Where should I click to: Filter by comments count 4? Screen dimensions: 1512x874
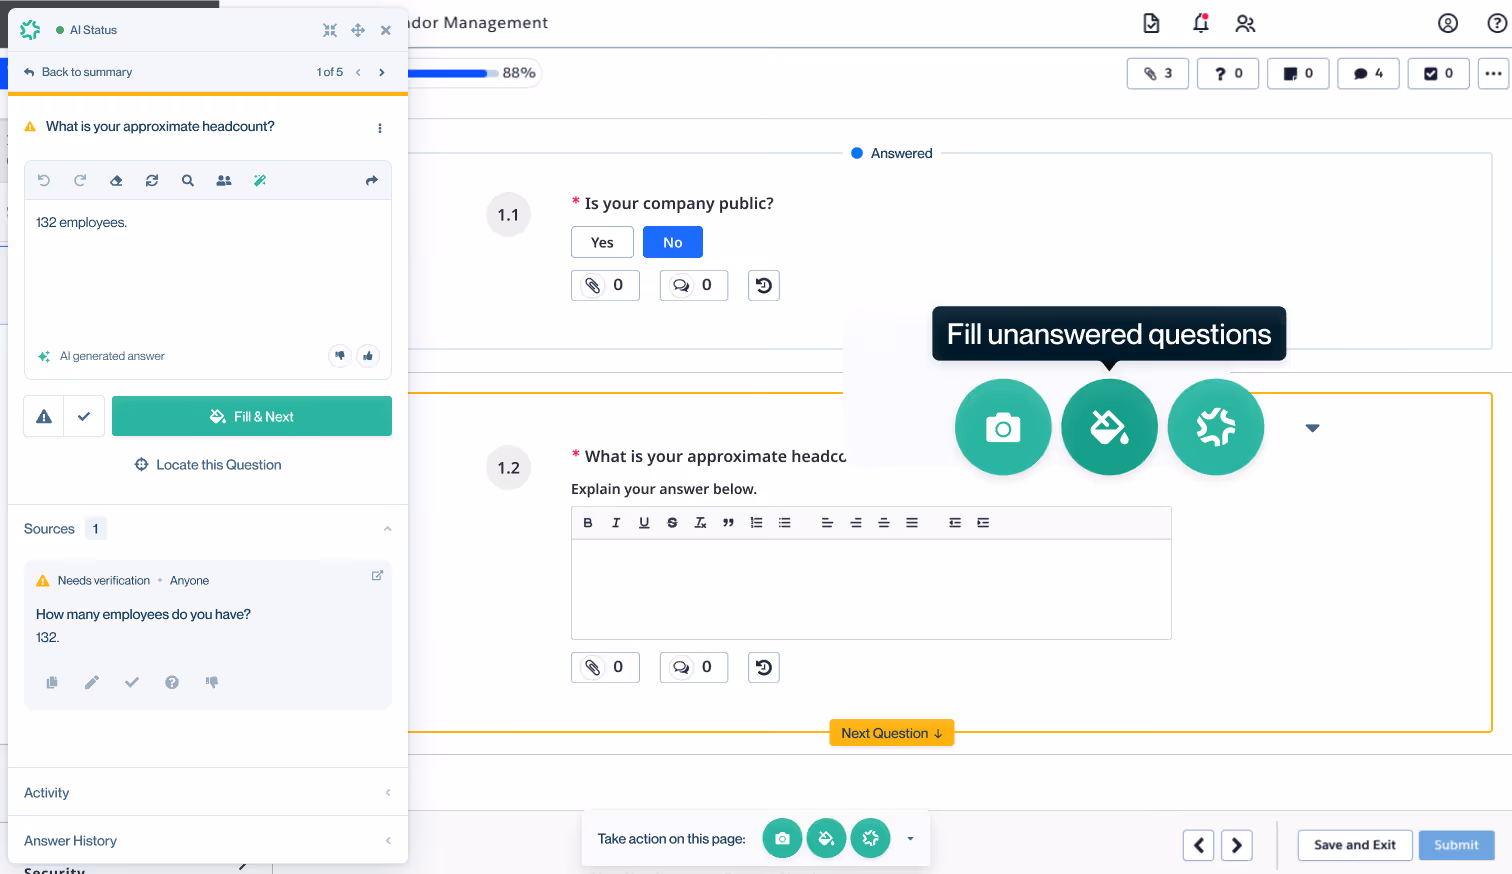(x=1368, y=73)
